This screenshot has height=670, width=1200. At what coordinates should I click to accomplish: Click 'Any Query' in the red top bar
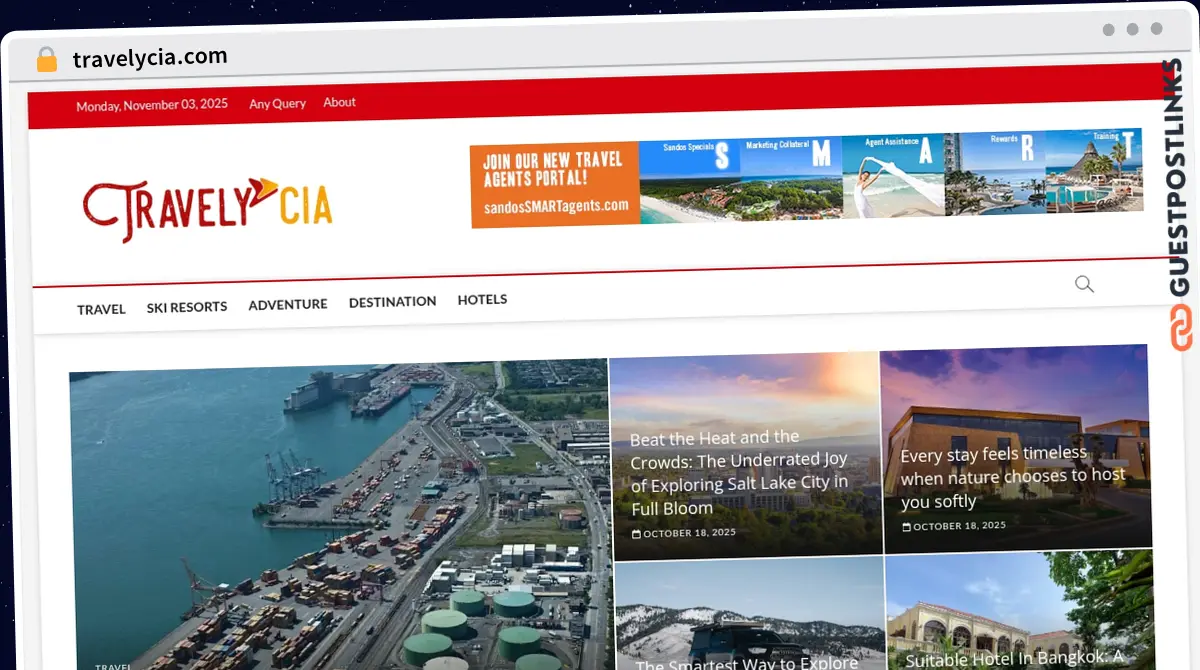click(277, 103)
